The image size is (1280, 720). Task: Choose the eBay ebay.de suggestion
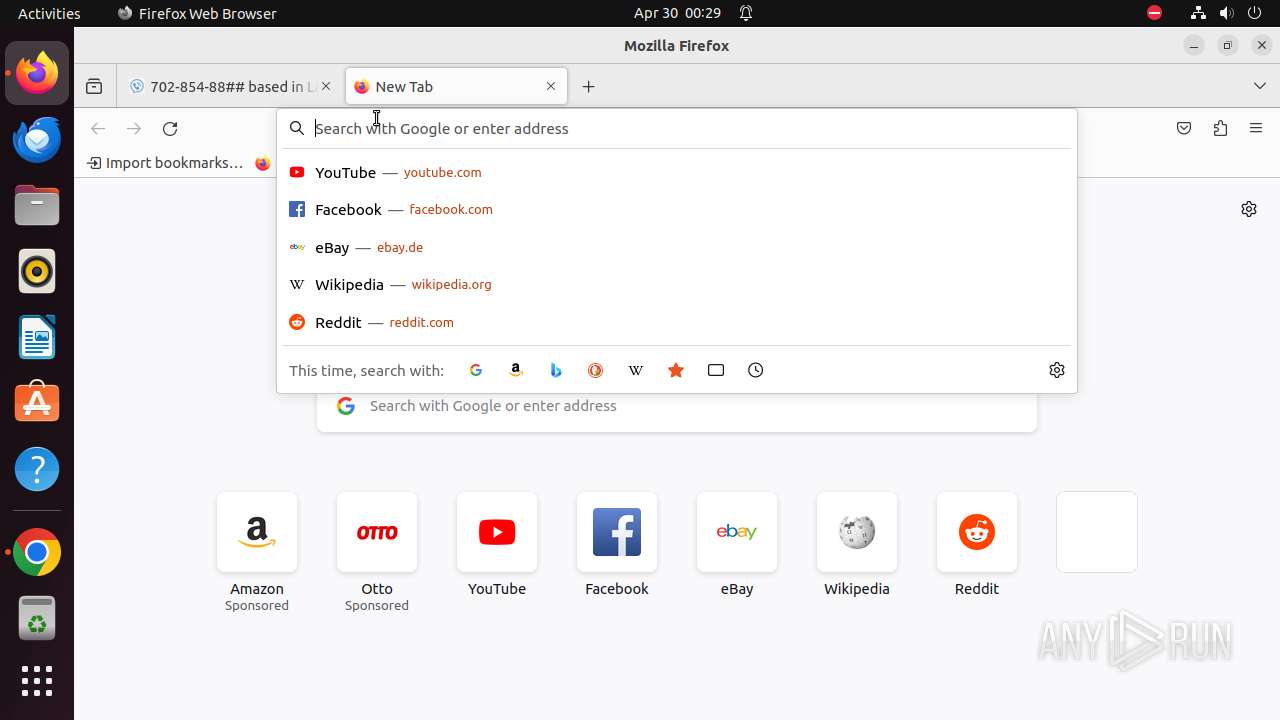coord(677,247)
